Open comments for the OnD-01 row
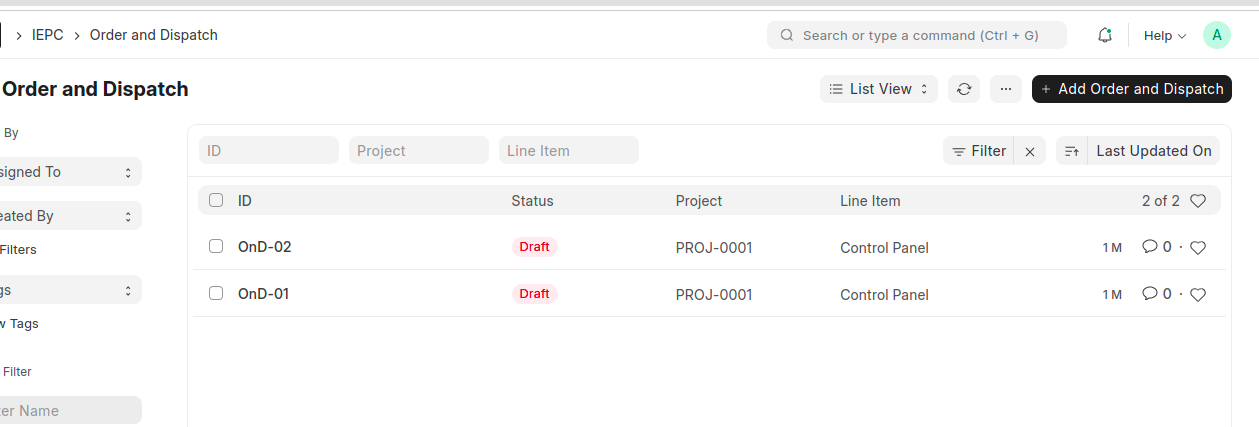The height and width of the screenshot is (427, 1259). coord(1156,294)
